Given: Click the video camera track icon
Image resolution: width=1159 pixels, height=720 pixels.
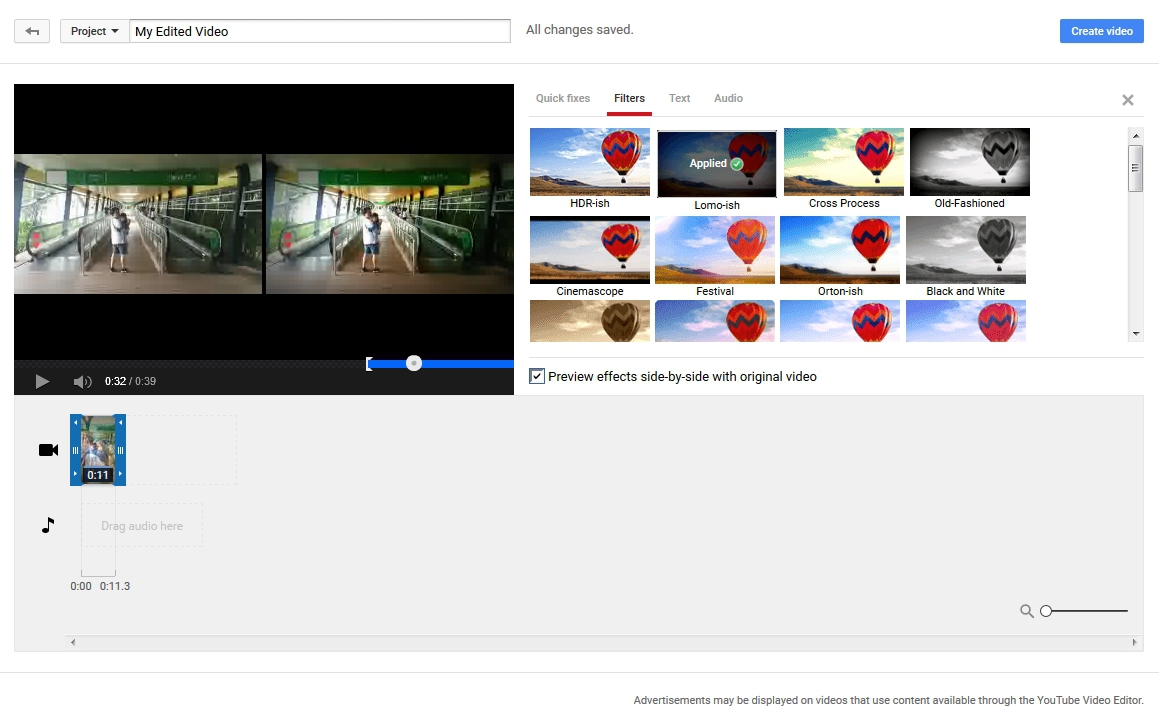Looking at the screenshot, I should [48, 450].
